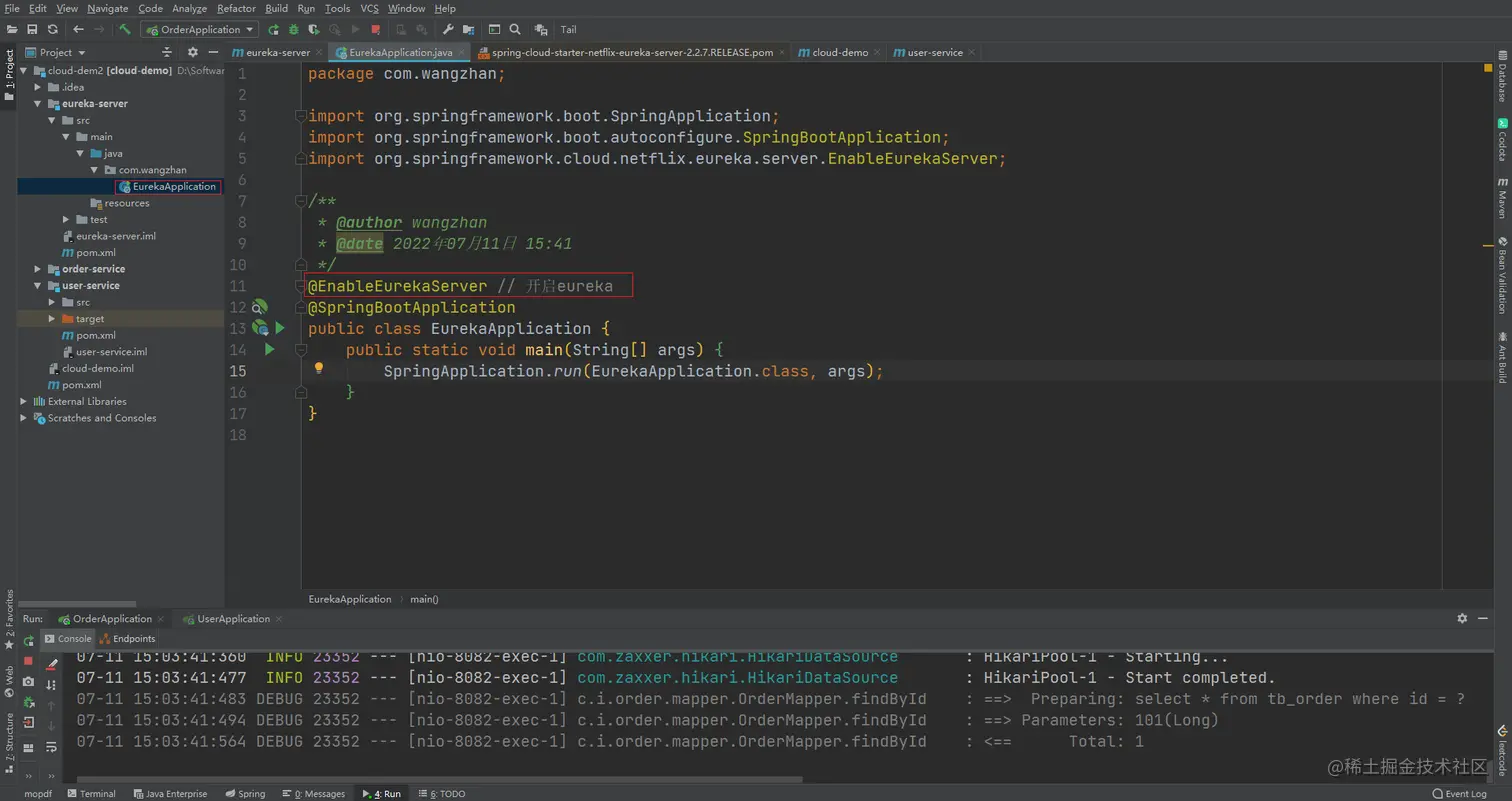Open Run panel gear settings
The width and height of the screenshot is (1512, 801).
click(x=1462, y=619)
